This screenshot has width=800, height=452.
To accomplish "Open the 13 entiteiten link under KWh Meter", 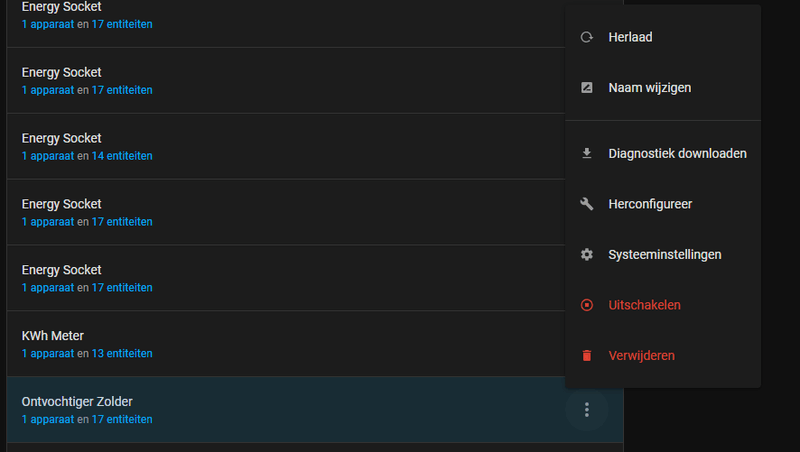I will 122,354.
